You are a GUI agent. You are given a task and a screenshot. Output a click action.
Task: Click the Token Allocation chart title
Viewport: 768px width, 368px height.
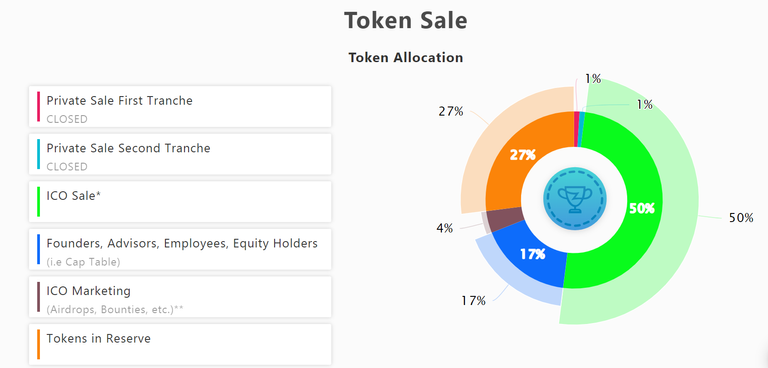pyautogui.click(x=406, y=57)
